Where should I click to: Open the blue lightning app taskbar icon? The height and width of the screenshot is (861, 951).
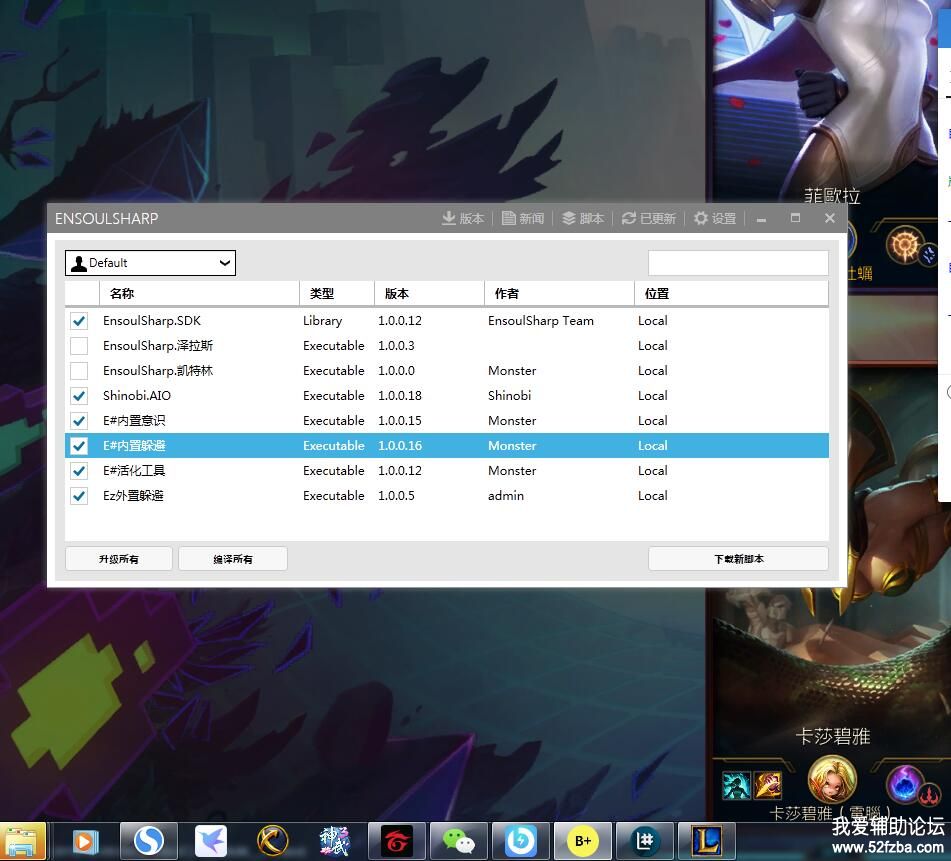tap(521, 842)
